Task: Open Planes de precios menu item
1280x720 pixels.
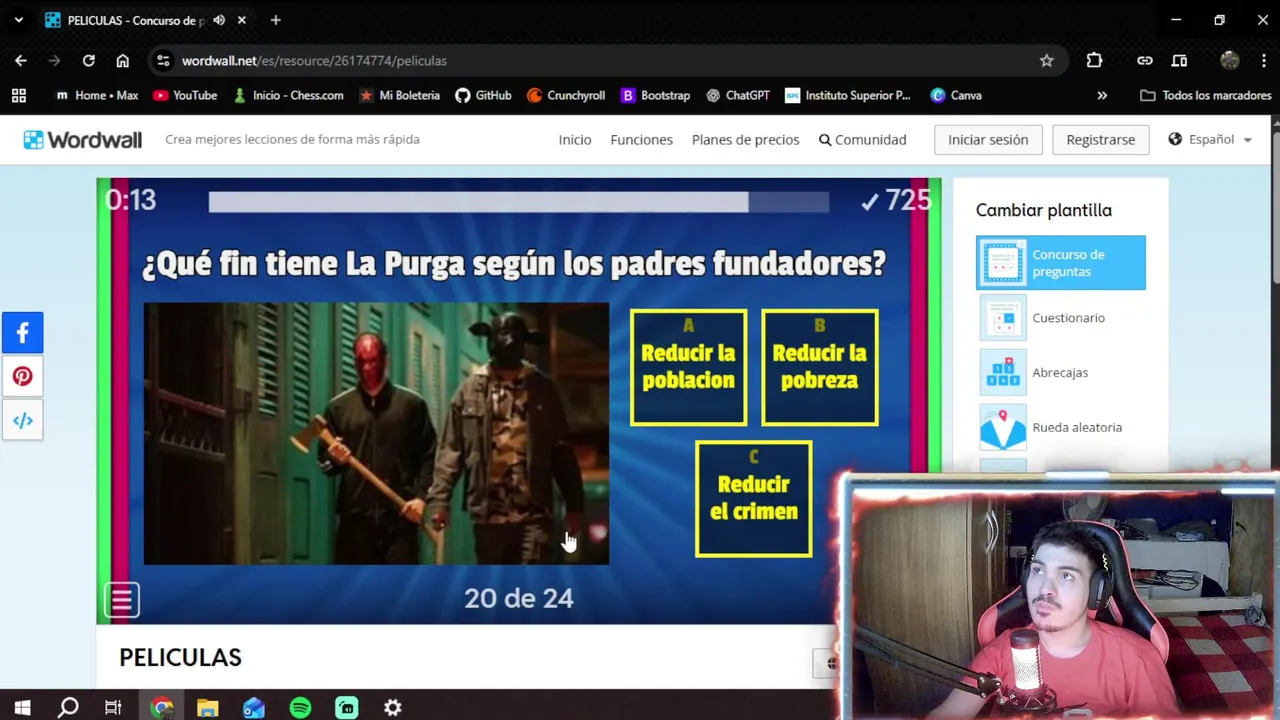Action: tap(745, 139)
